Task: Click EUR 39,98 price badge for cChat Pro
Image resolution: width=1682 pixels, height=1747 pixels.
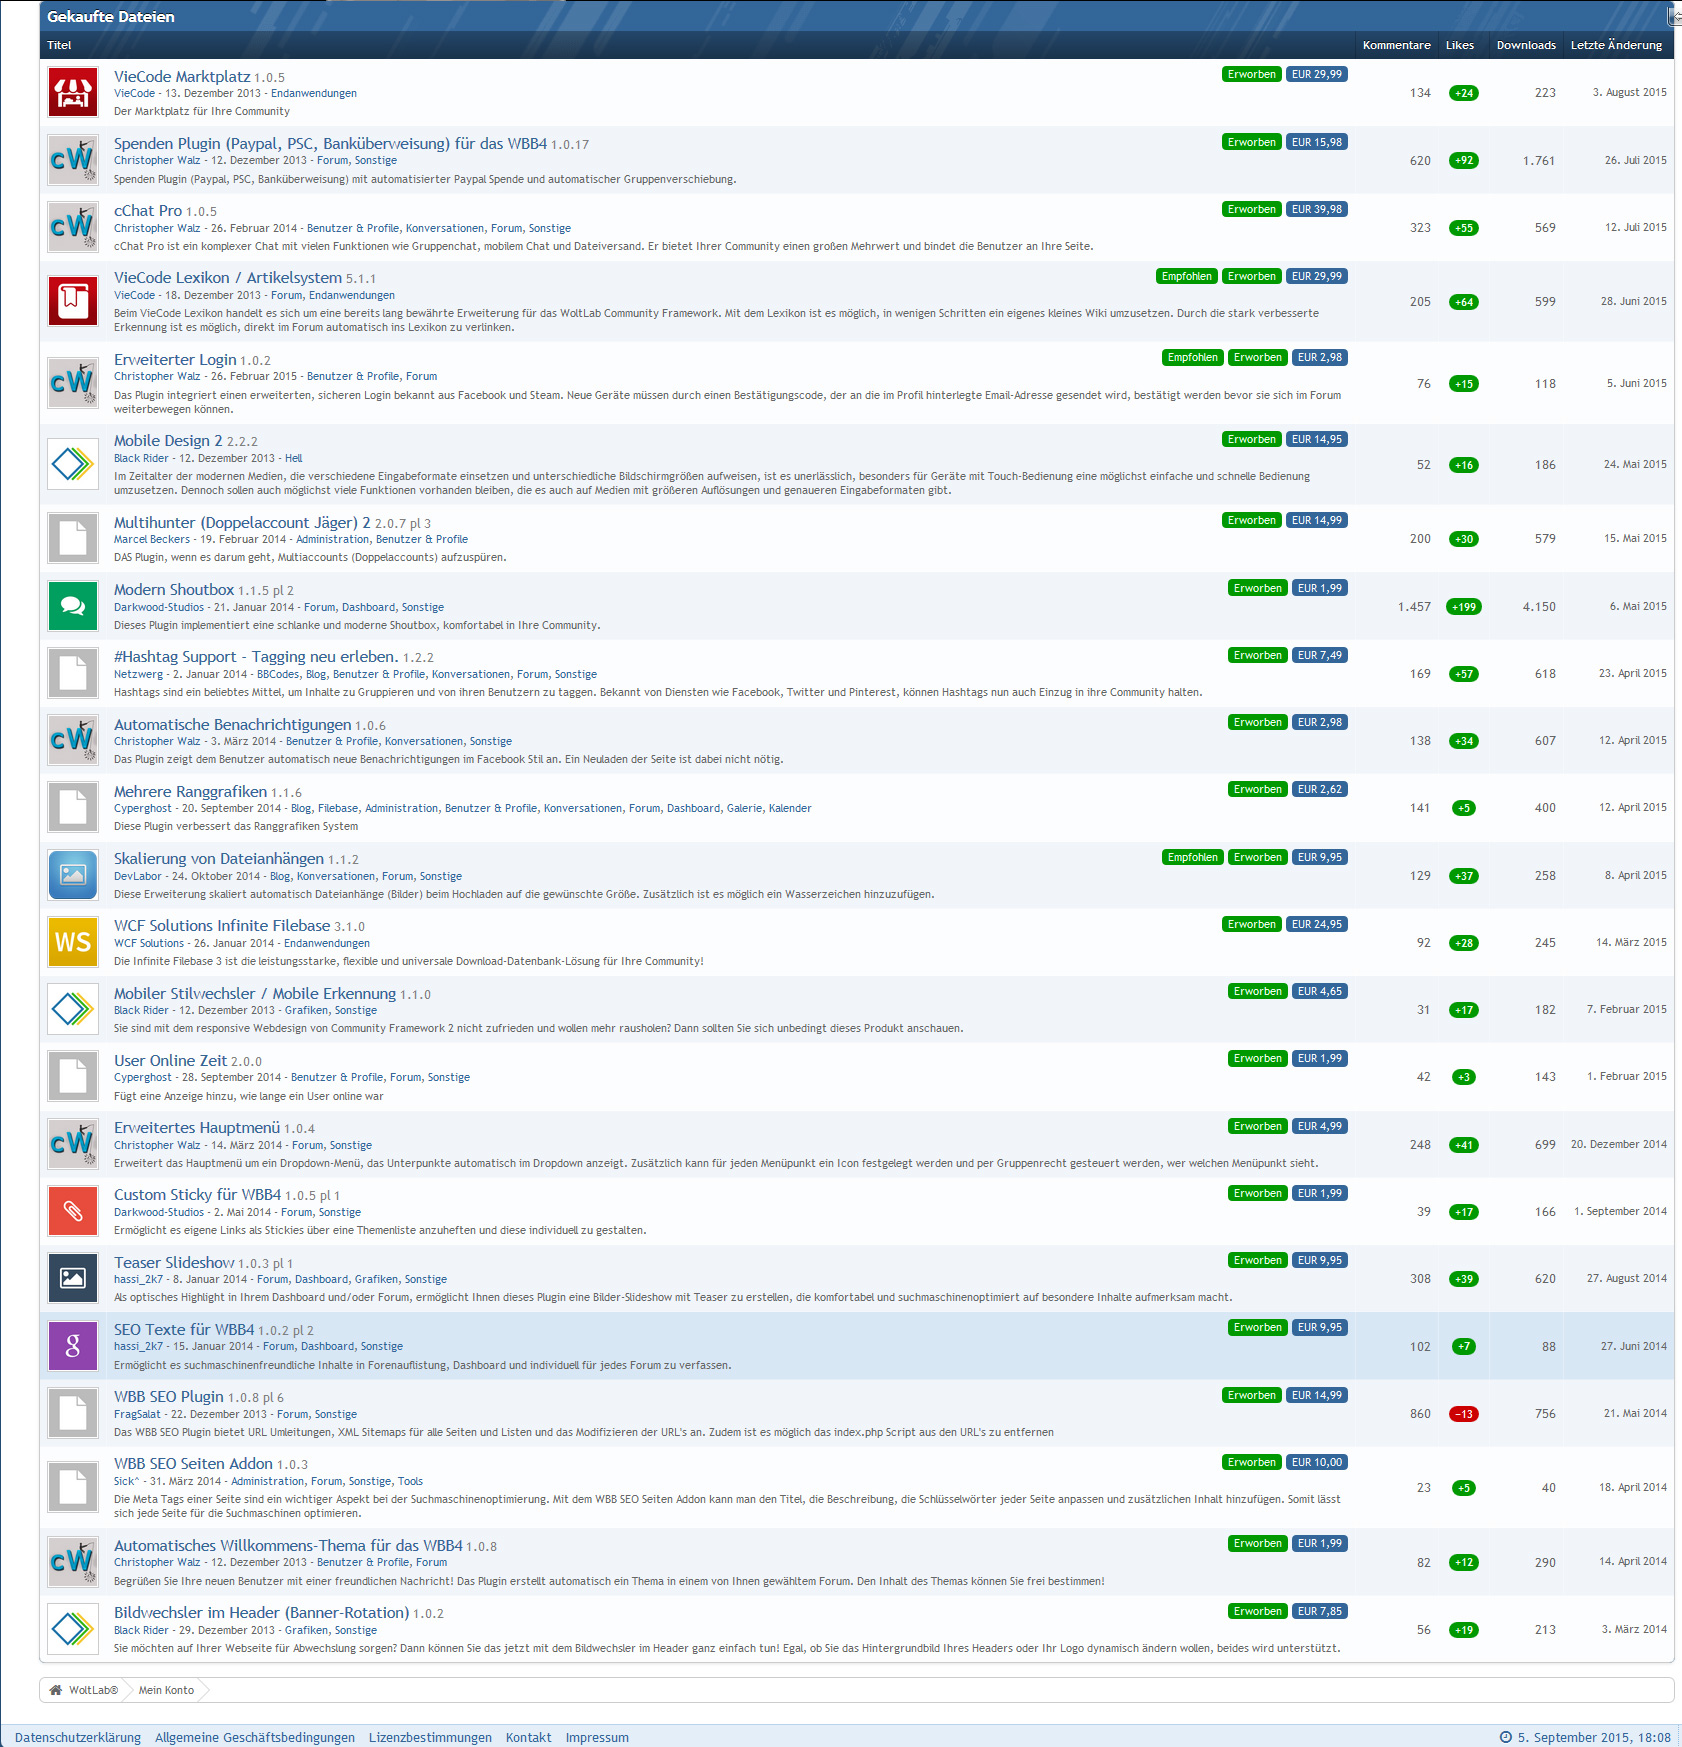Action: pos(1316,209)
